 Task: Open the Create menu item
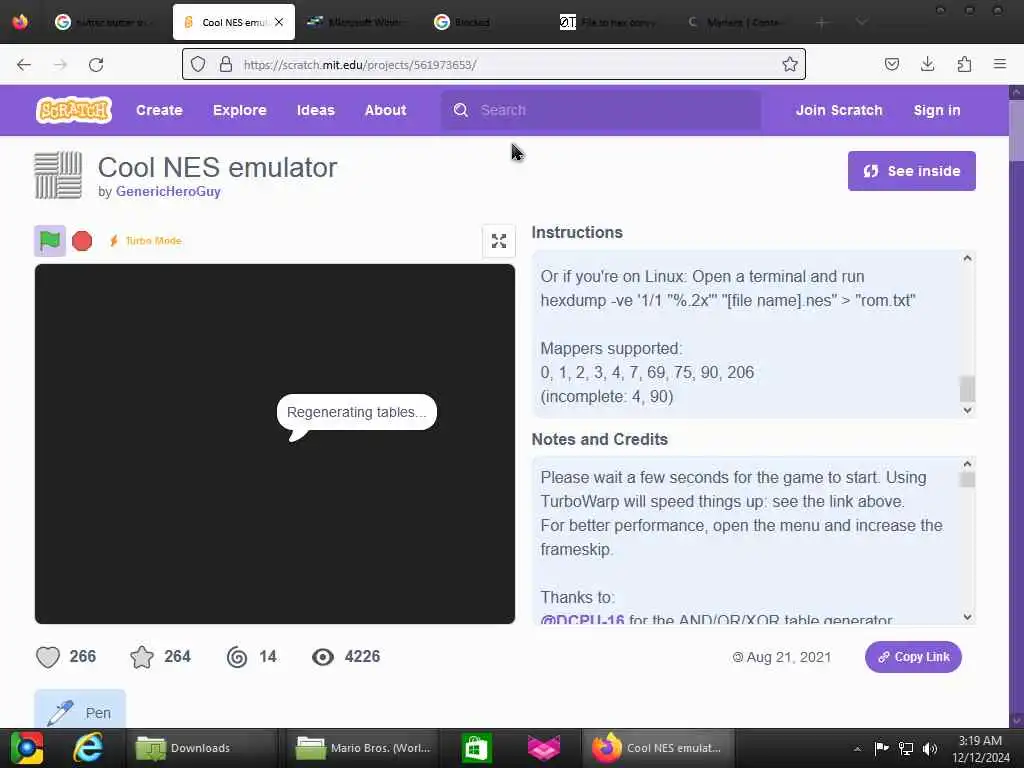(159, 110)
